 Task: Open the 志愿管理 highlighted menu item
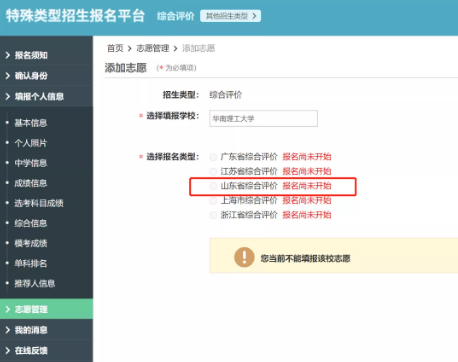(46, 309)
